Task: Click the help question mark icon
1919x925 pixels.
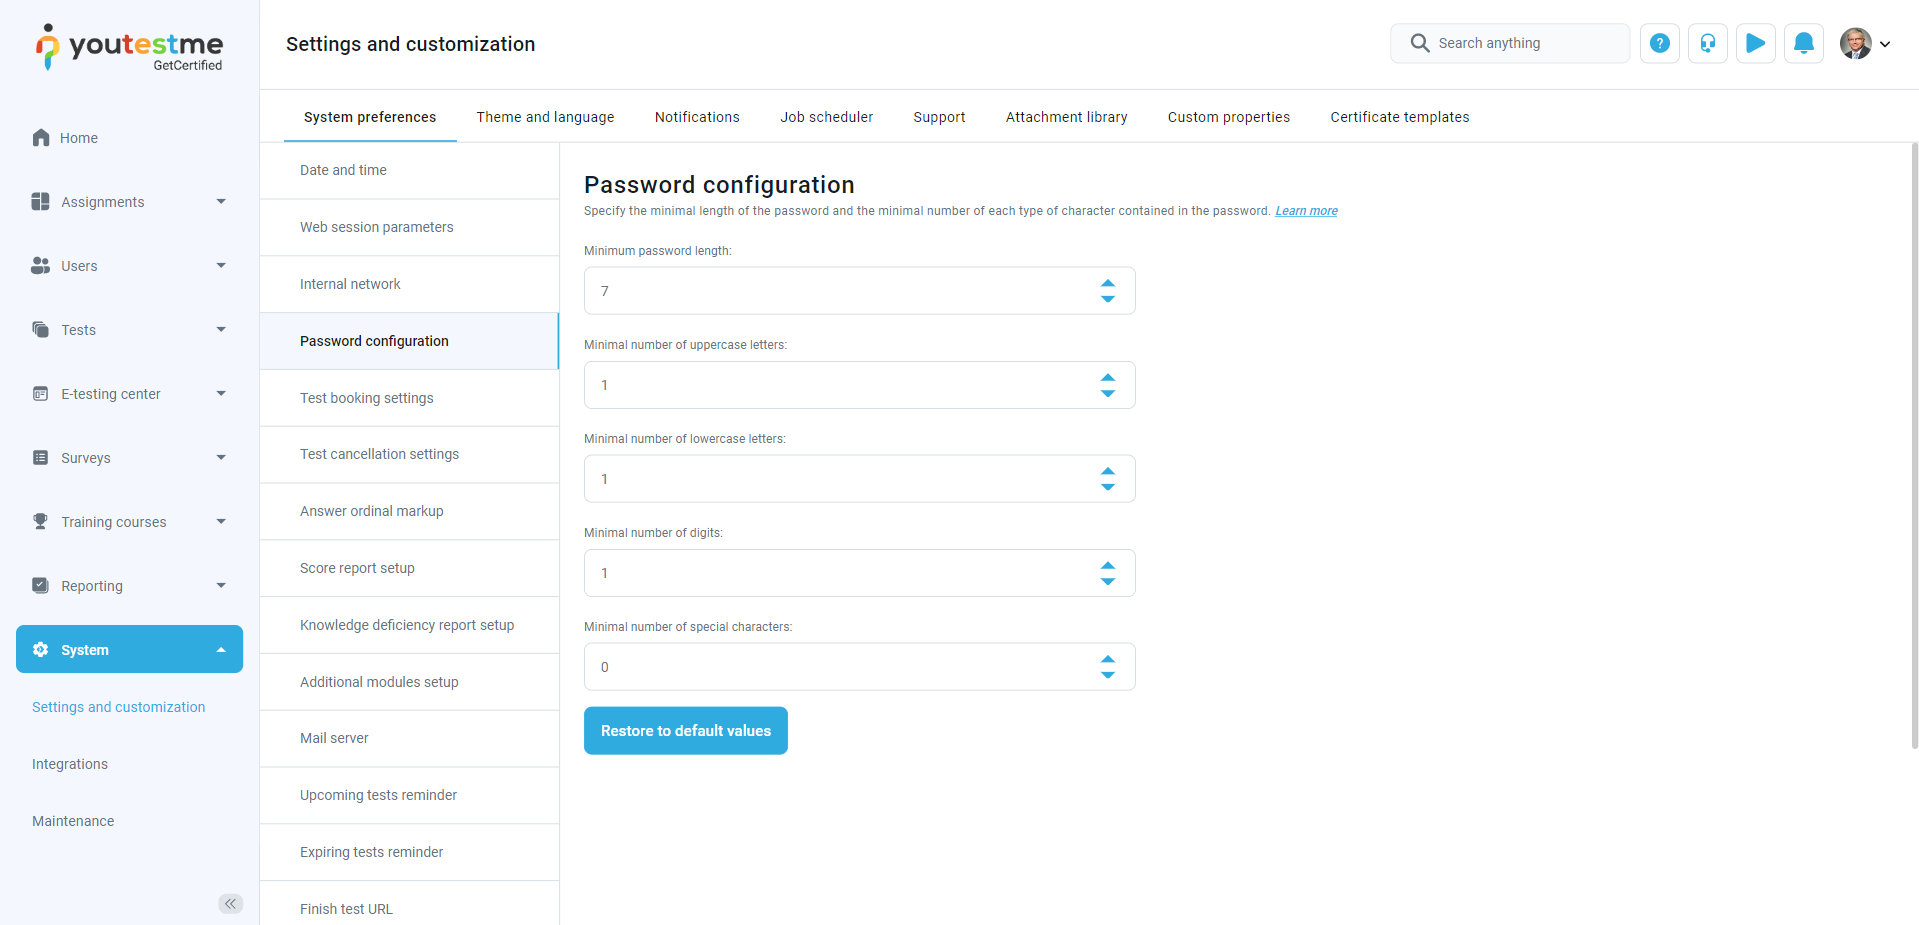Action: pyautogui.click(x=1659, y=43)
